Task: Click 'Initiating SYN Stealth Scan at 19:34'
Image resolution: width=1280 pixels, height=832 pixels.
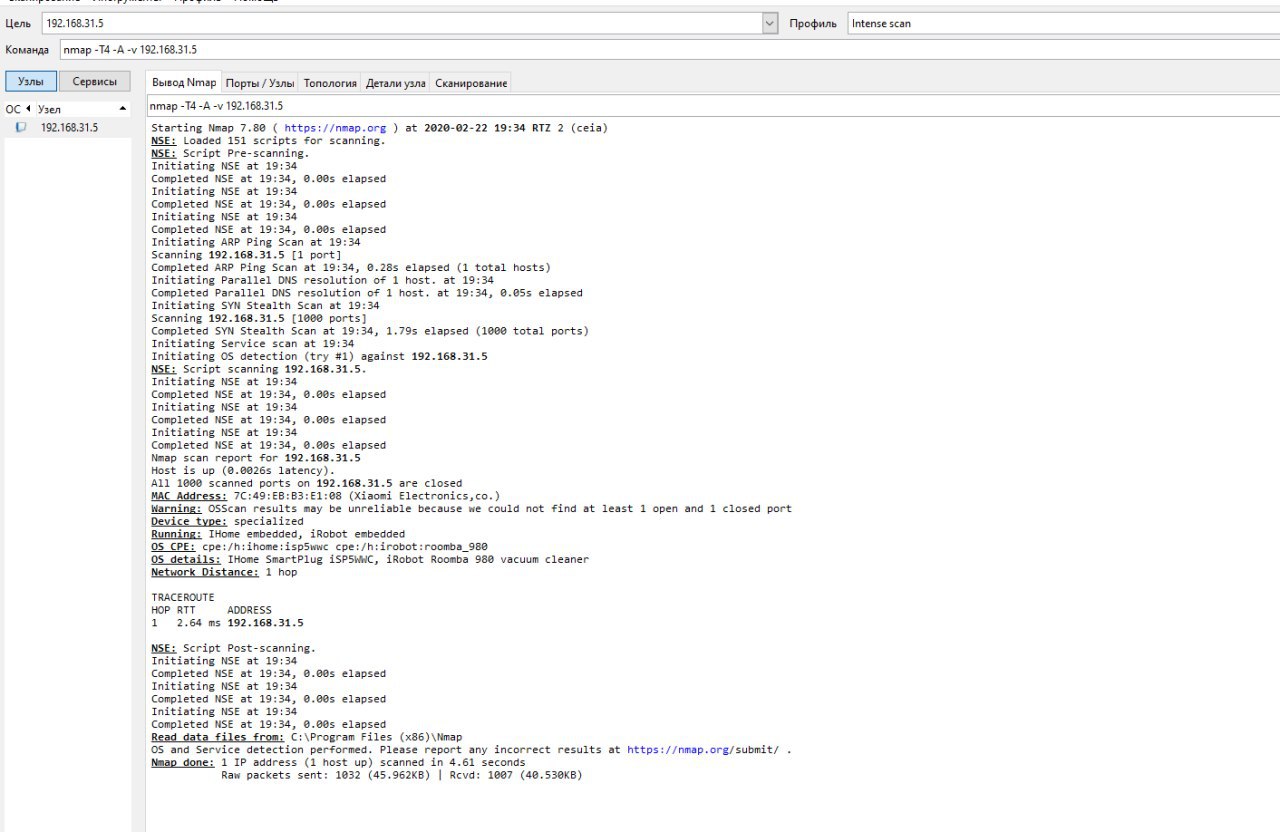Action: 265,306
